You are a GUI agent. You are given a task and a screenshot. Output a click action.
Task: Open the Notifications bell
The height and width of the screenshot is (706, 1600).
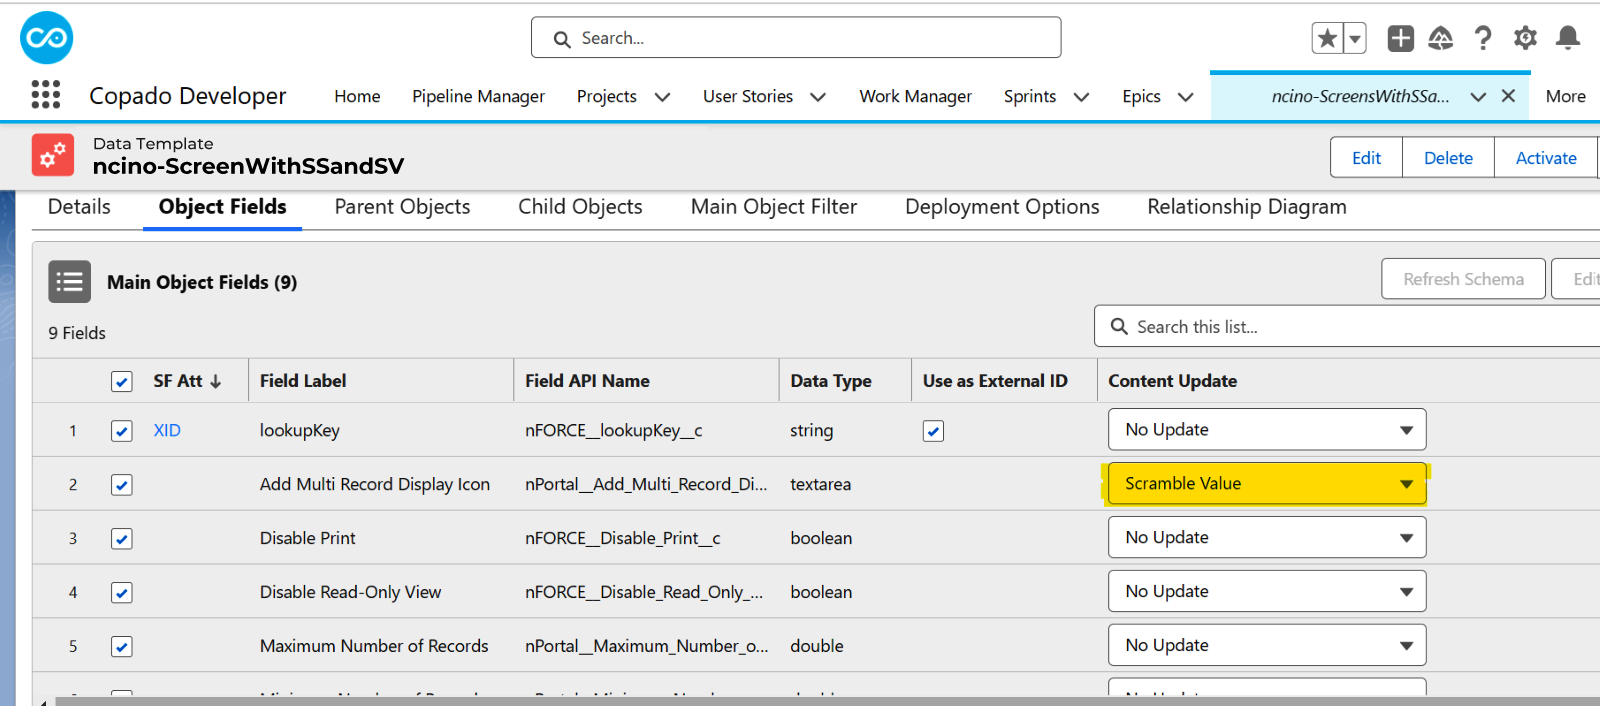tap(1568, 38)
